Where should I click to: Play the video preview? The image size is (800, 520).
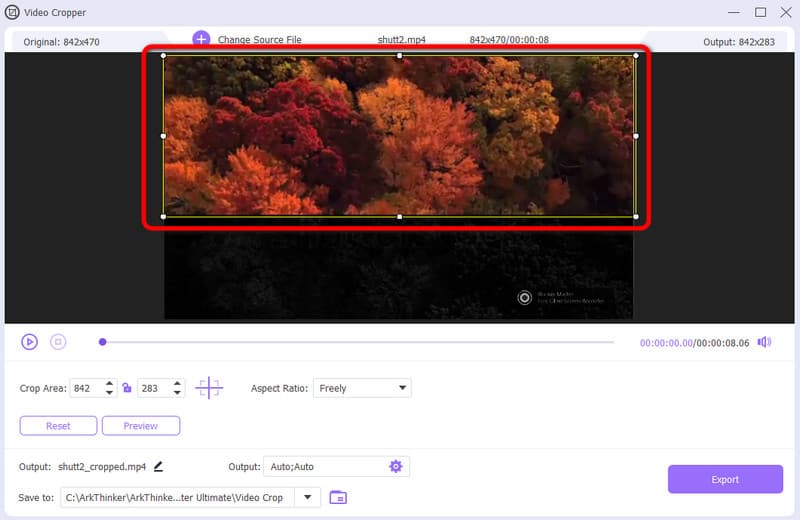(x=30, y=342)
